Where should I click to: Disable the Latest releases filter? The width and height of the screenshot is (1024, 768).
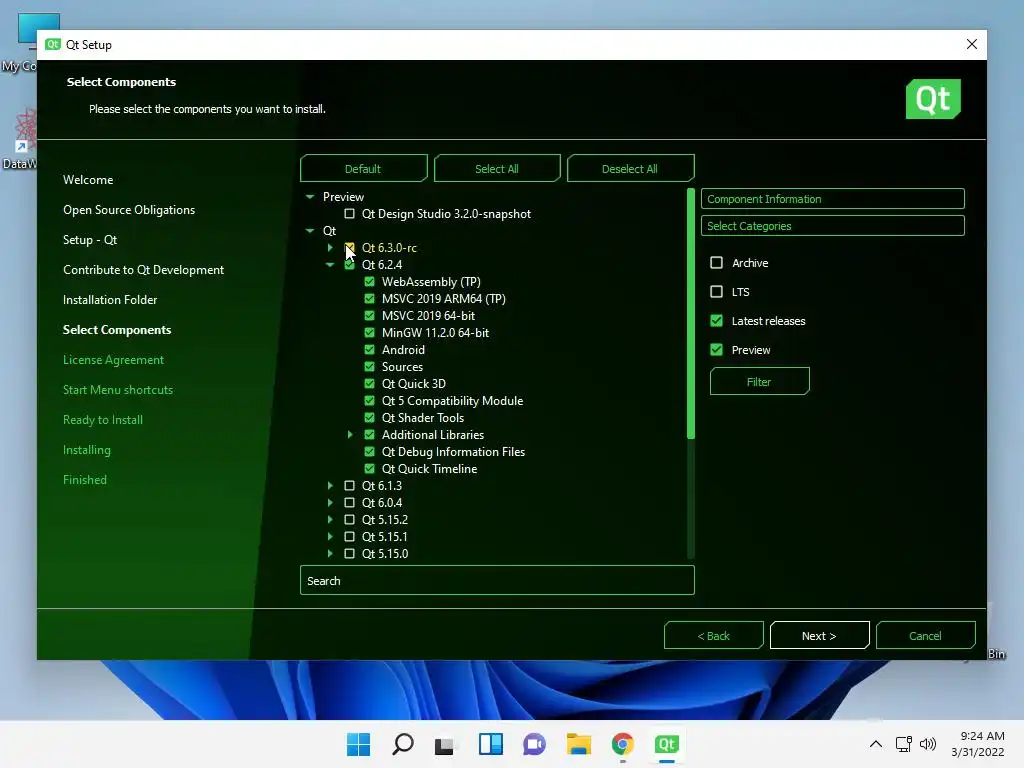coord(716,320)
